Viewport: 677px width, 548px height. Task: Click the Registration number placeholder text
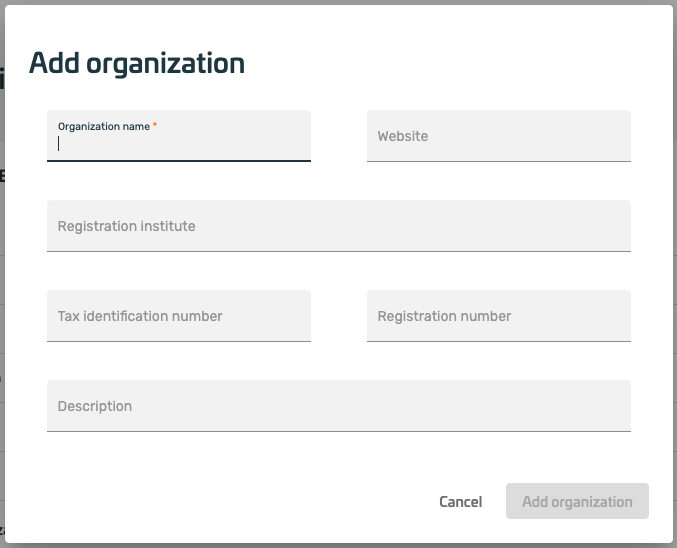(444, 316)
